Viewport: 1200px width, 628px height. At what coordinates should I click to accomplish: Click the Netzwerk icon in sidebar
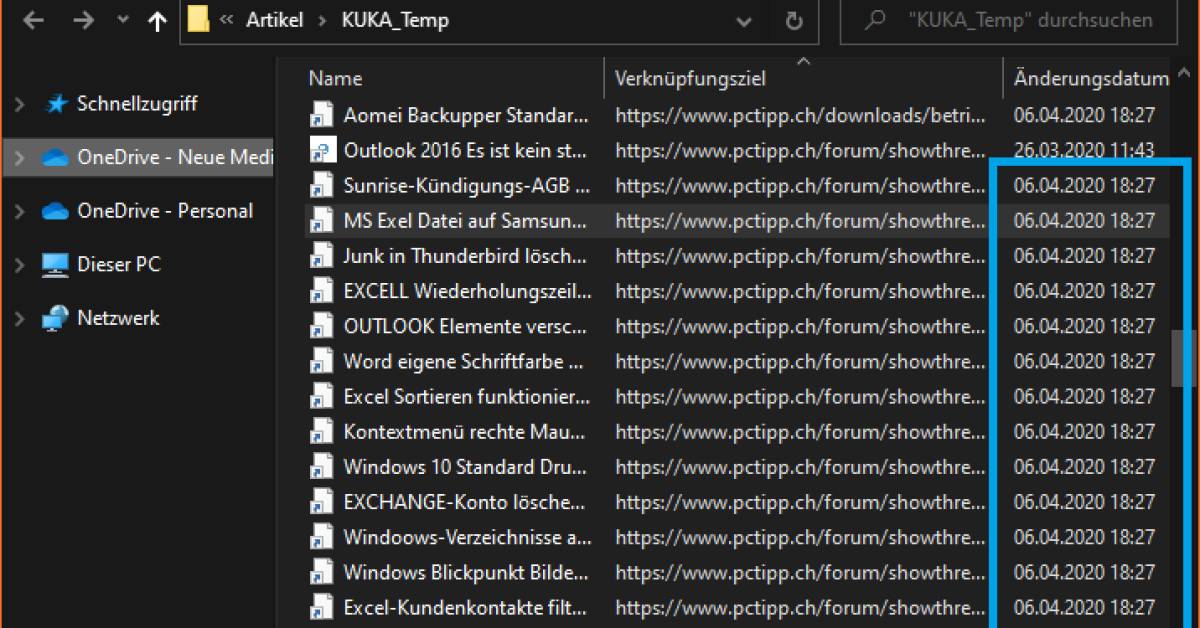(55, 319)
